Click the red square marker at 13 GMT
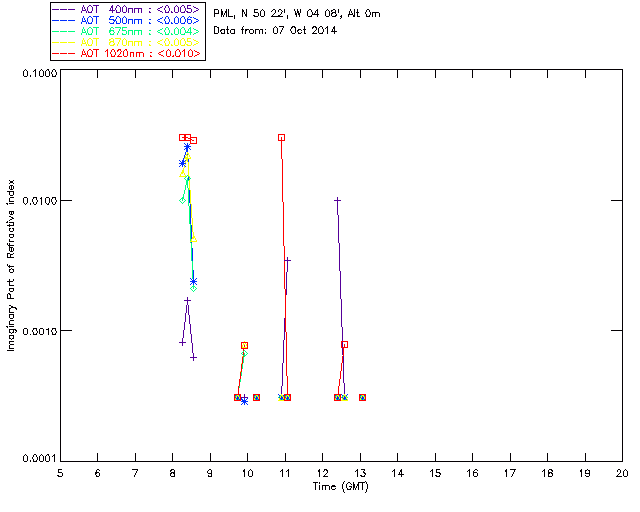 click(362, 398)
